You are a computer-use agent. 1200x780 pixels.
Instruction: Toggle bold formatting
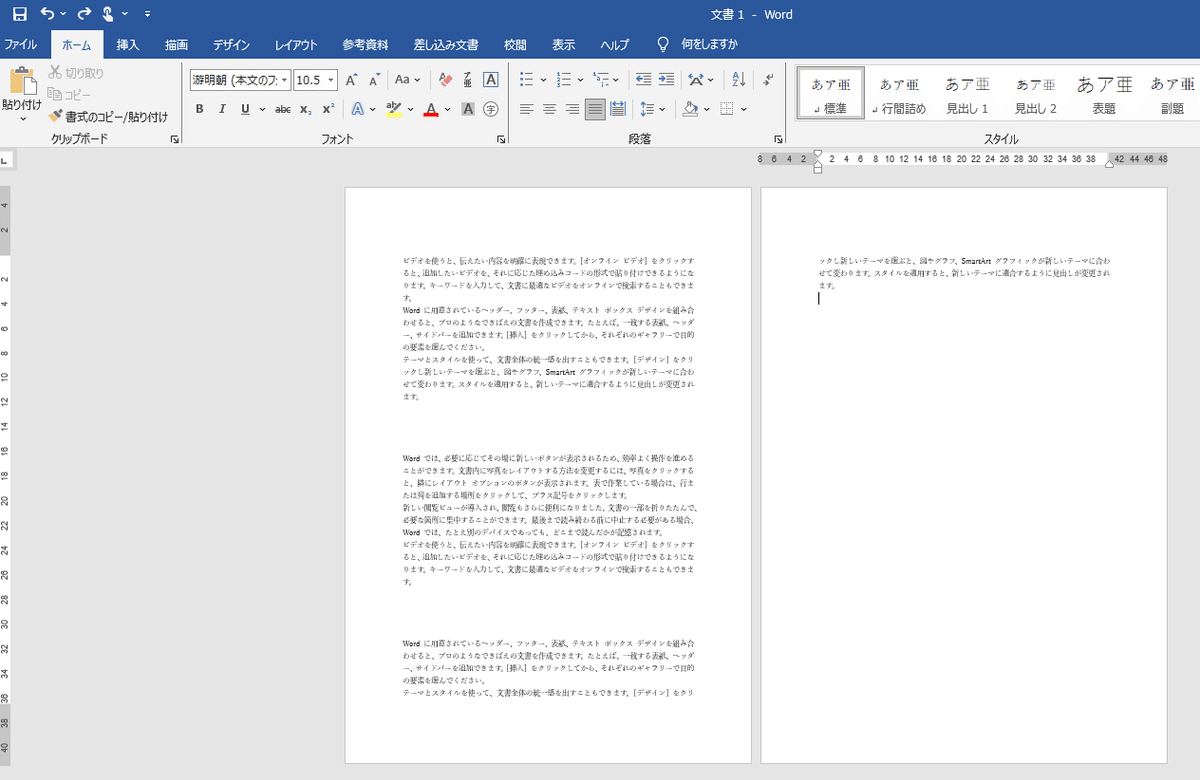coord(200,107)
